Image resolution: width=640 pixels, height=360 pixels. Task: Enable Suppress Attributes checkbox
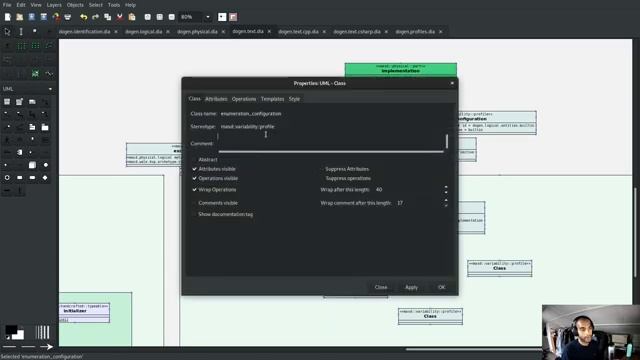coord(322,169)
